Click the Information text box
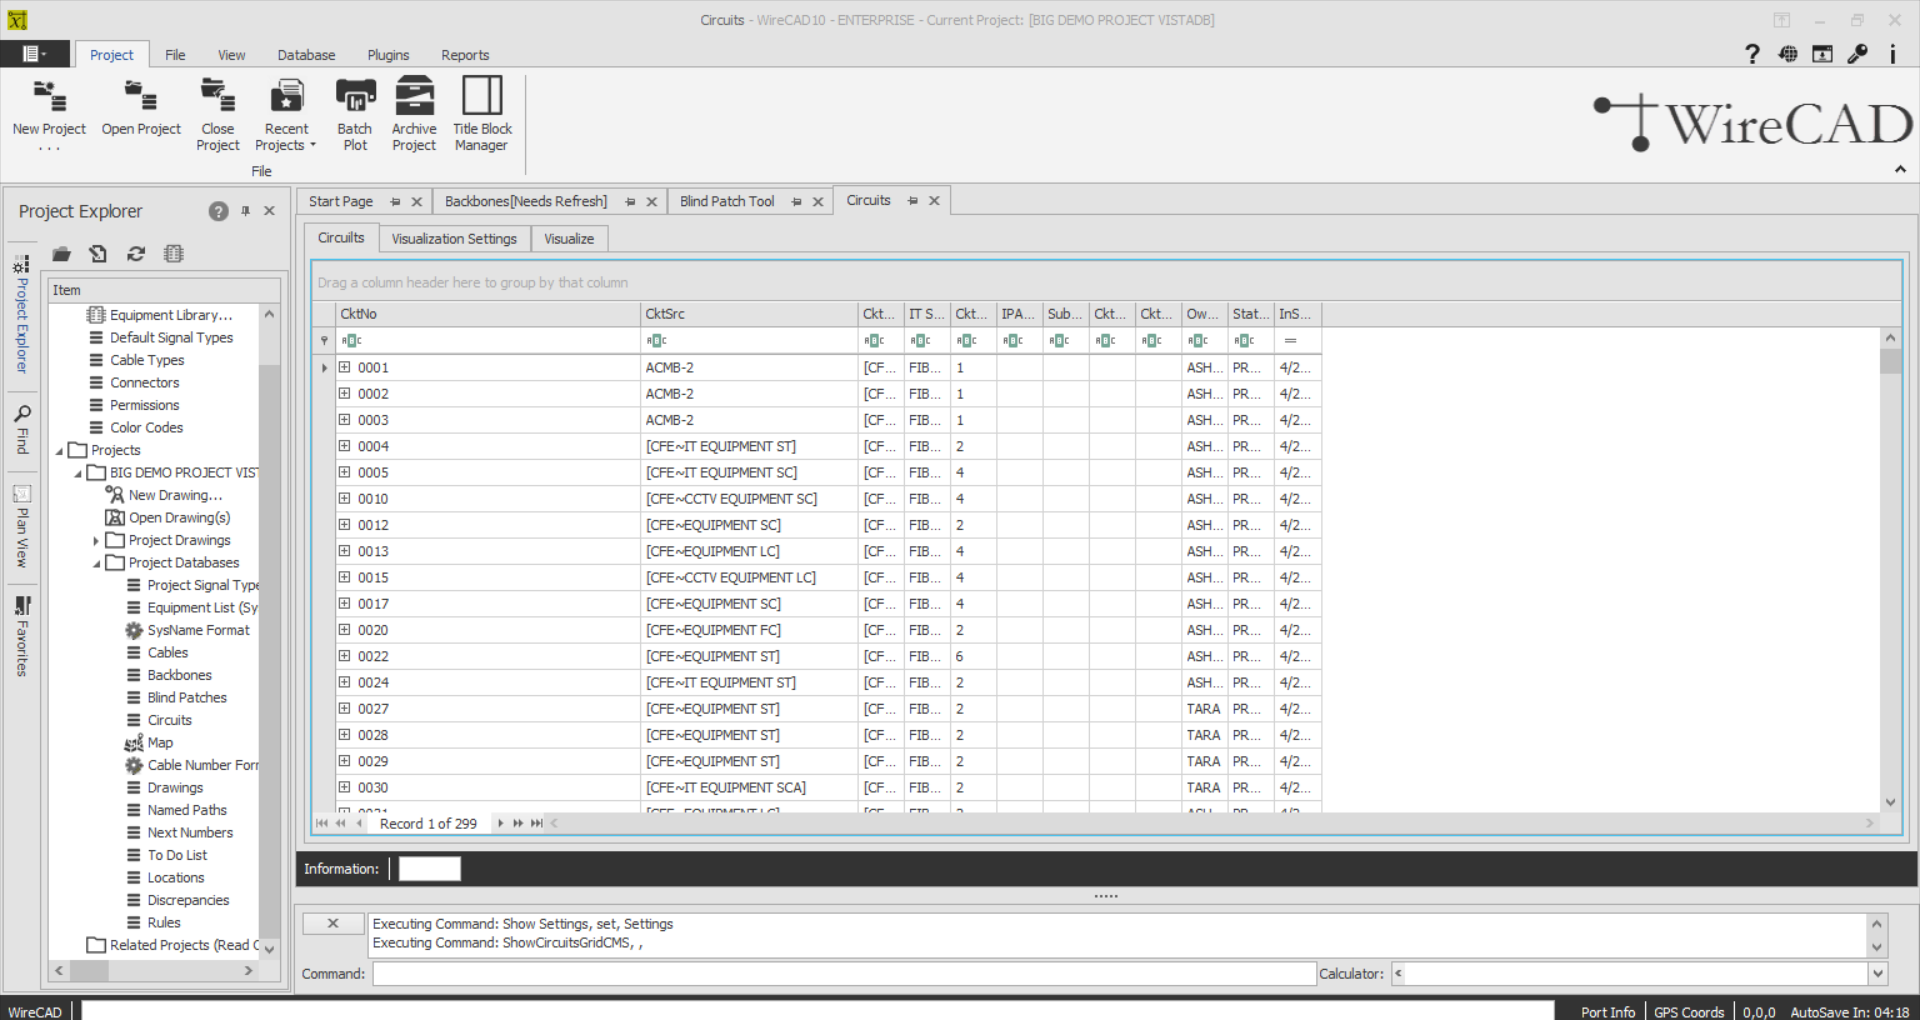Image resolution: width=1920 pixels, height=1020 pixels. pyautogui.click(x=430, y=869)
